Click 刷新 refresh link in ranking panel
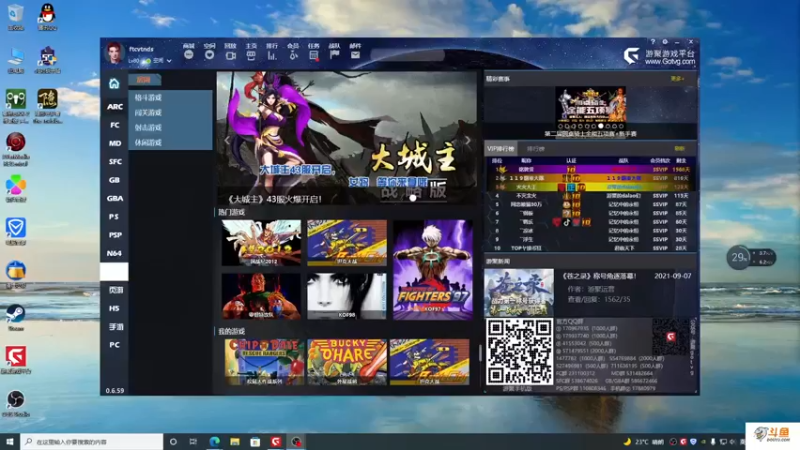 point(679,148)
